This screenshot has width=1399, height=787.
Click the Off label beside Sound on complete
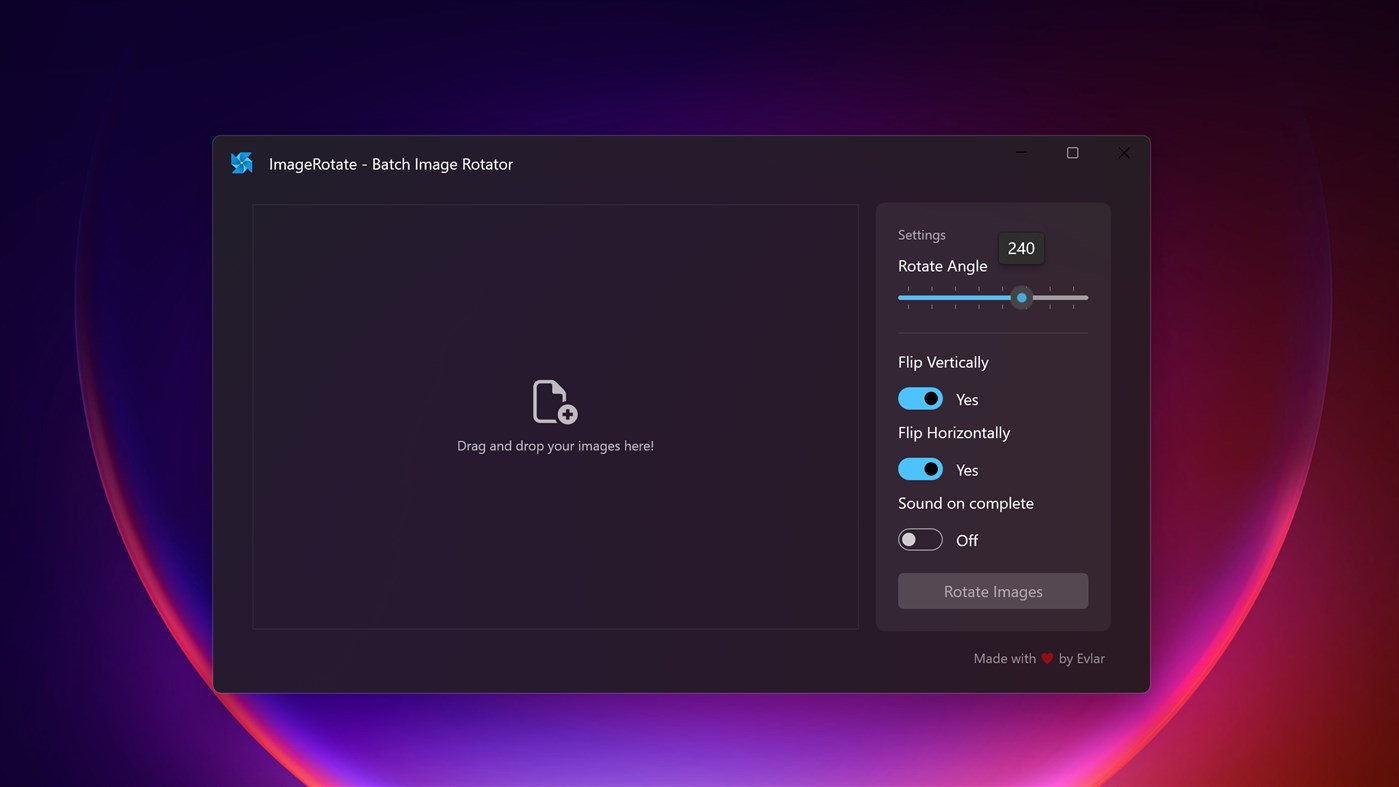tap(966, 539)
